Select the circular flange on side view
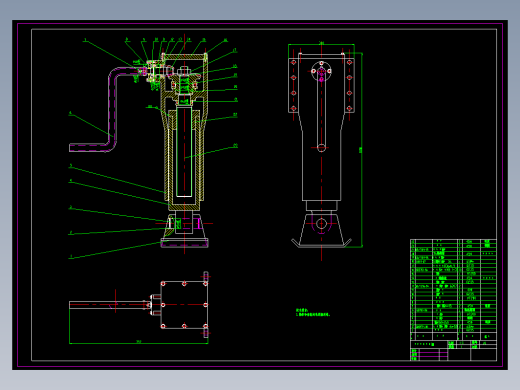This screenshot has width=520, height=390. click(x=321, y=71)
